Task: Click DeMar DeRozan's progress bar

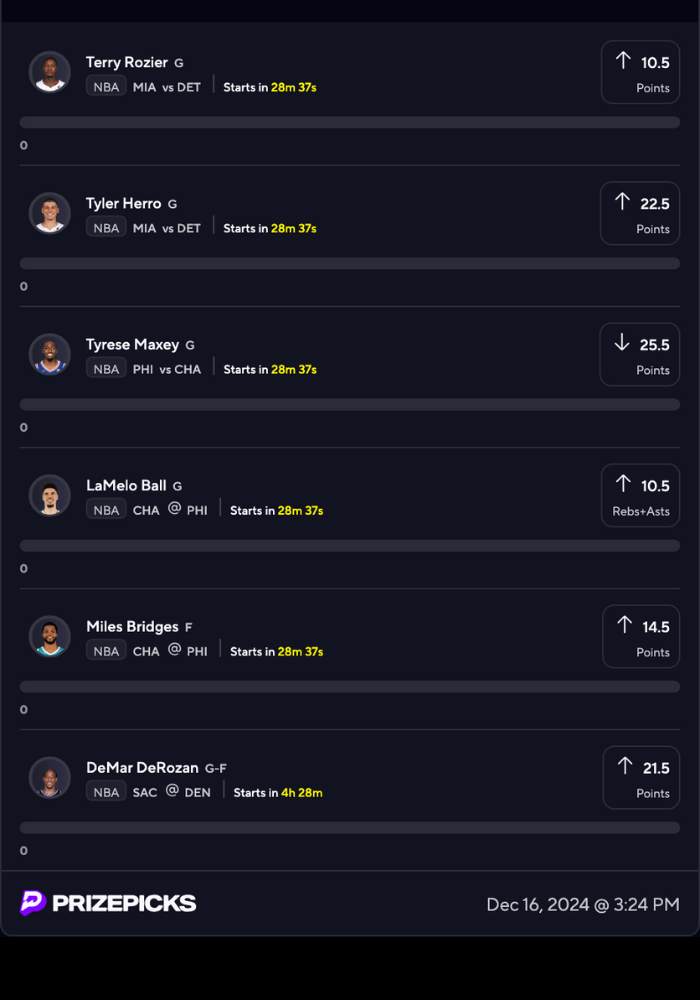Action: [350, 827]
